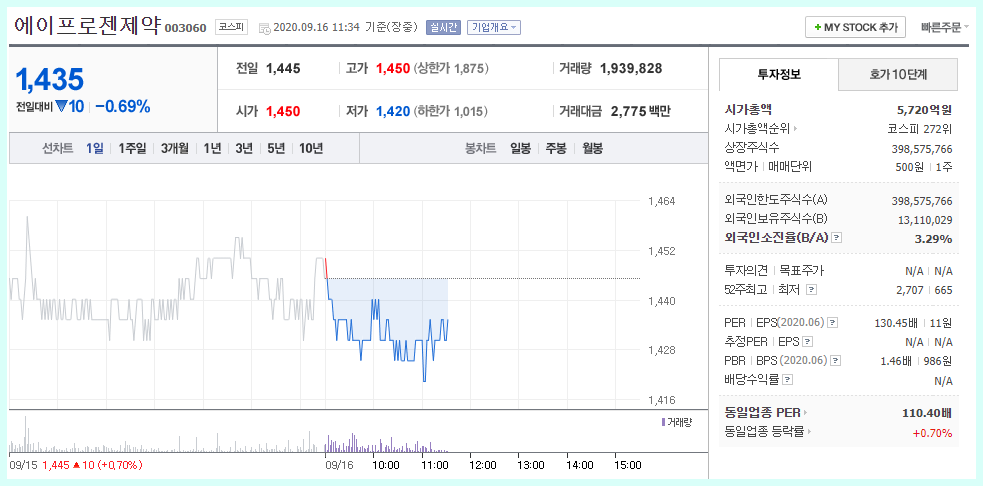The image size is (983, 486).
Task: Select the 5년 line chart period
Action: pyautogui.click(x=276, y=149)
